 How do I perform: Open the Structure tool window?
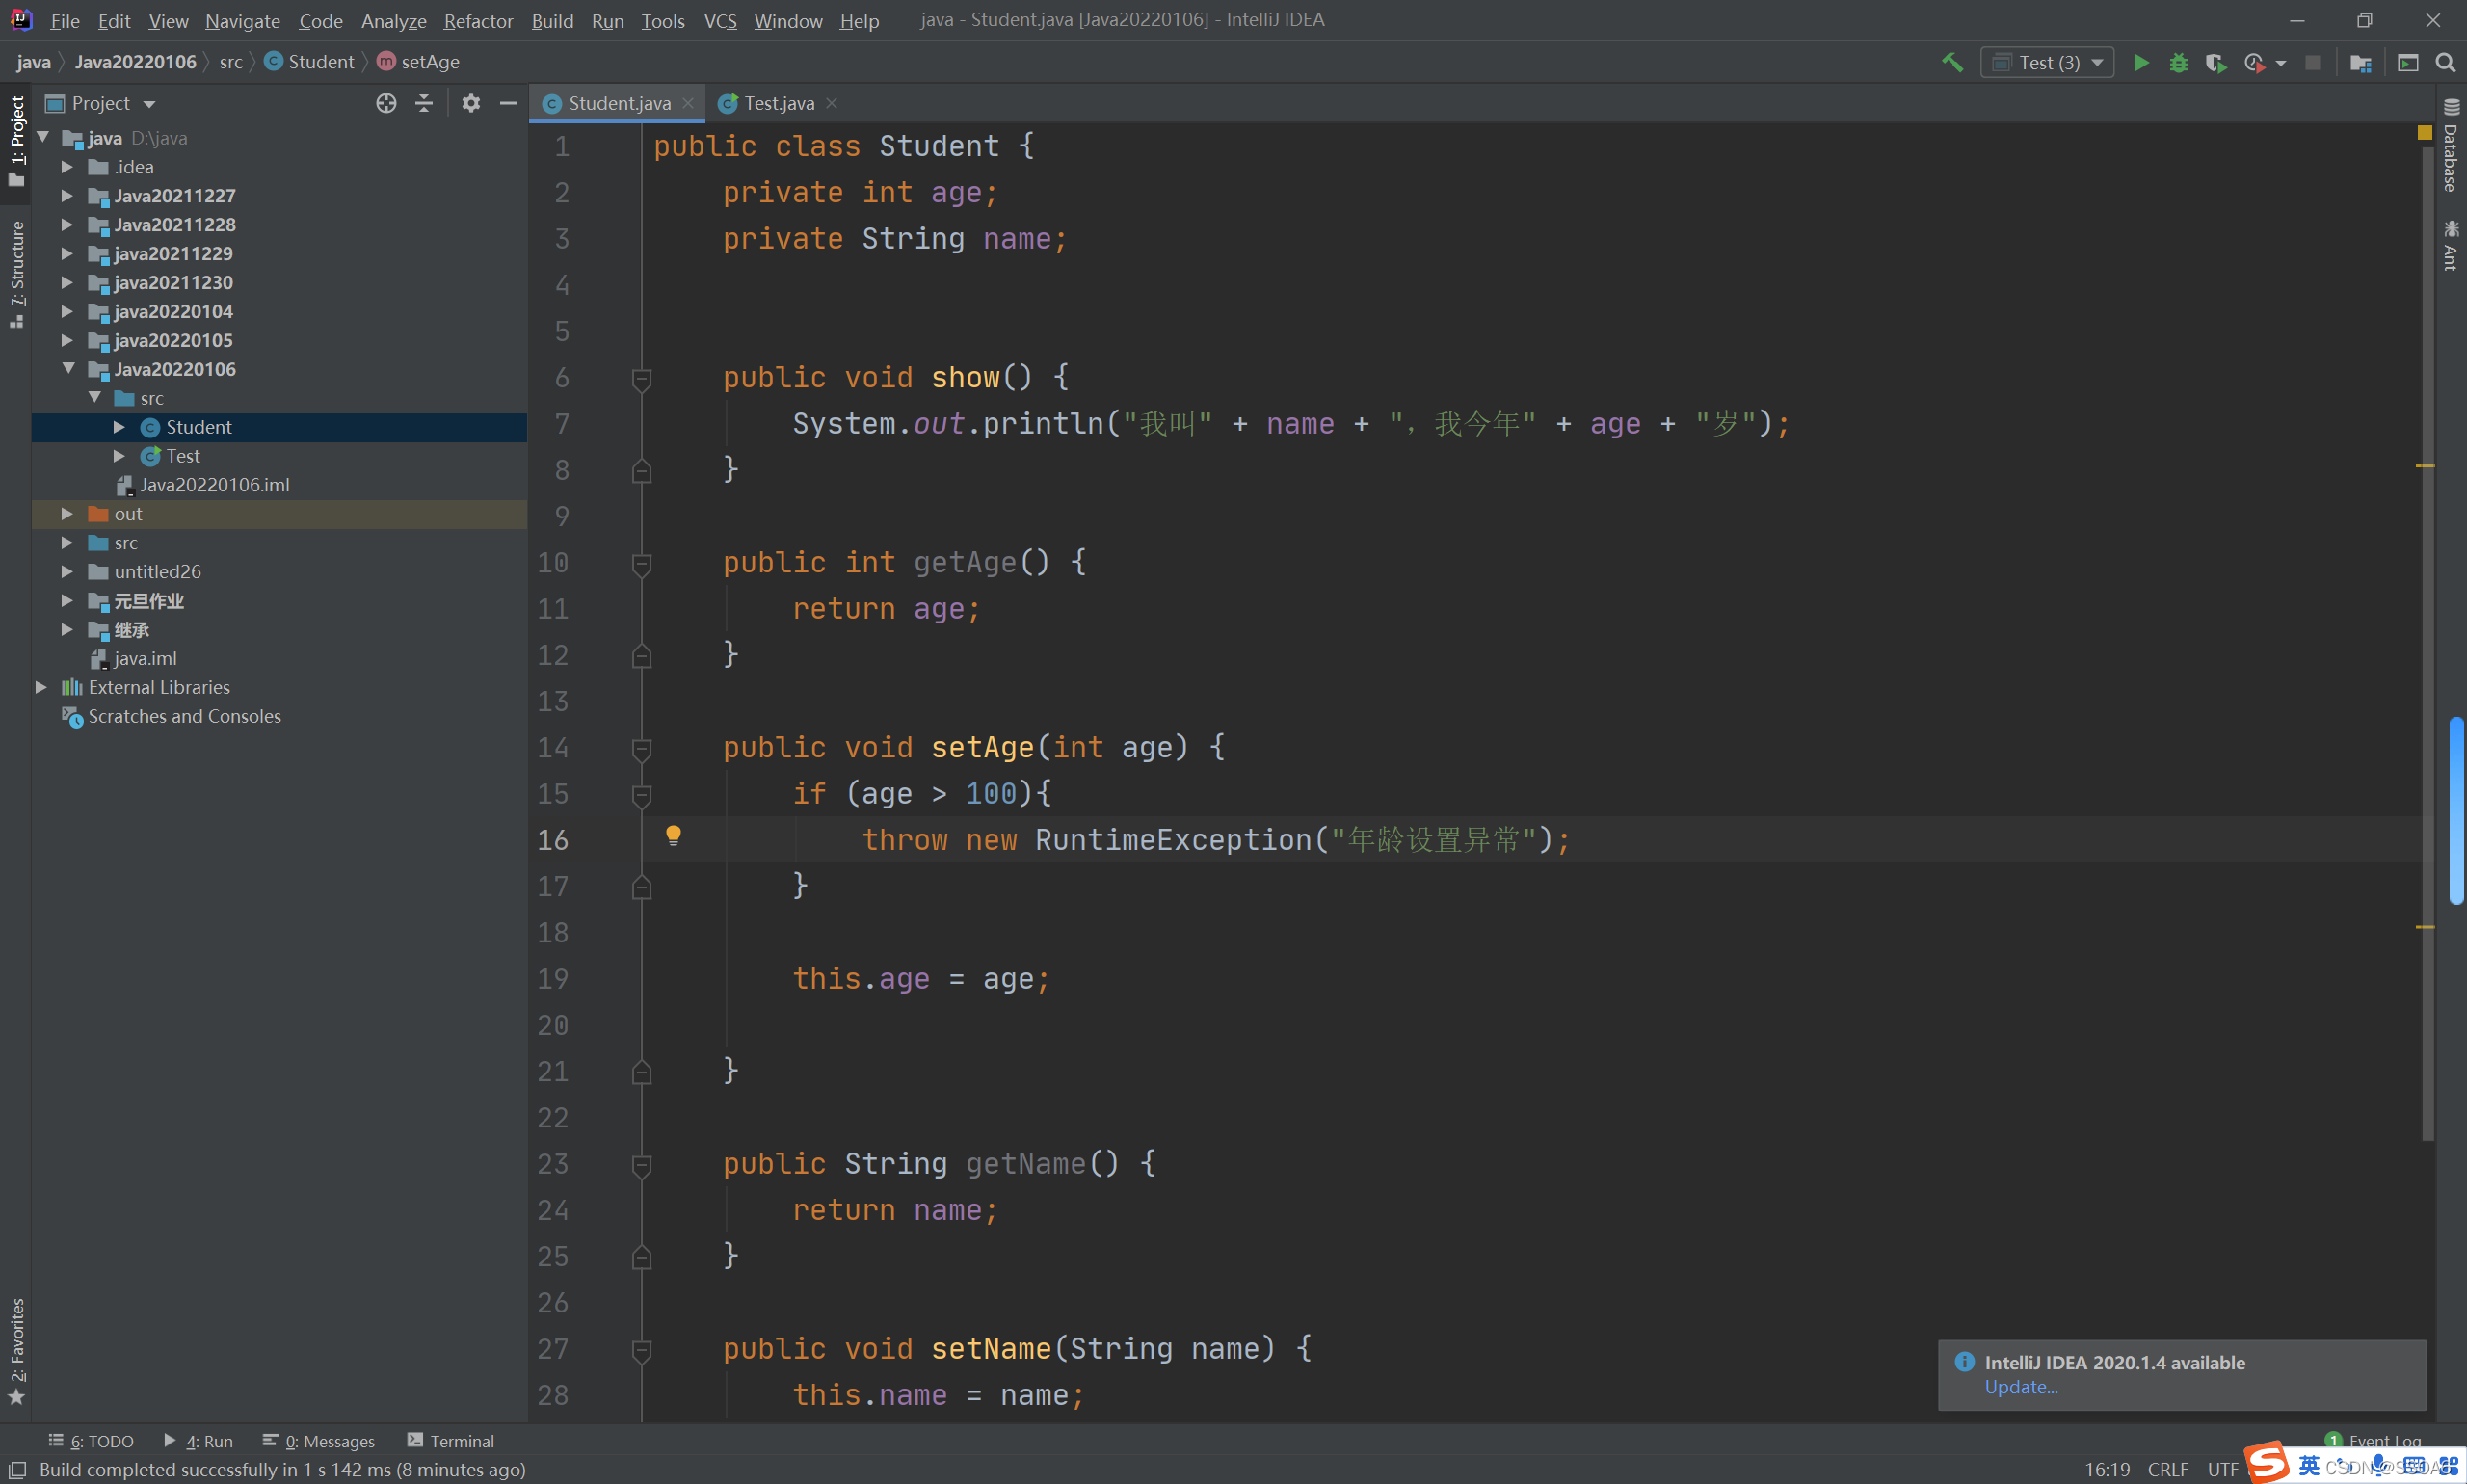click(x=17, y=274)
